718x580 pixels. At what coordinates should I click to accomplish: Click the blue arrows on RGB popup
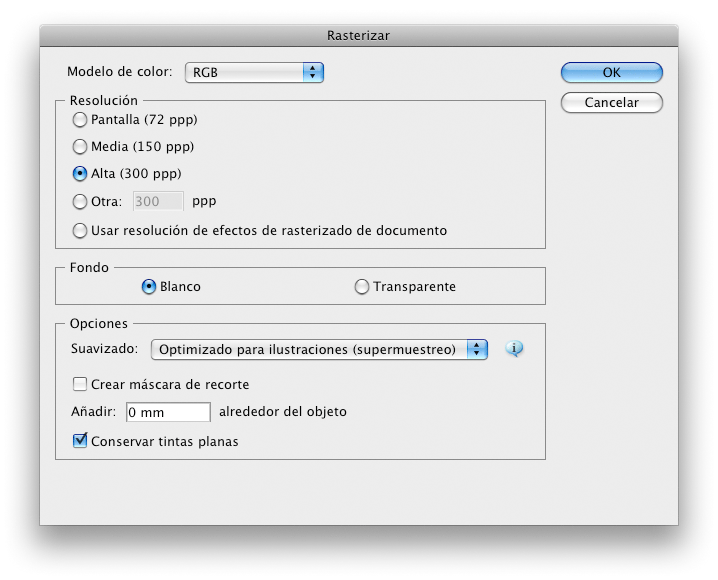(x=313, y=72)
